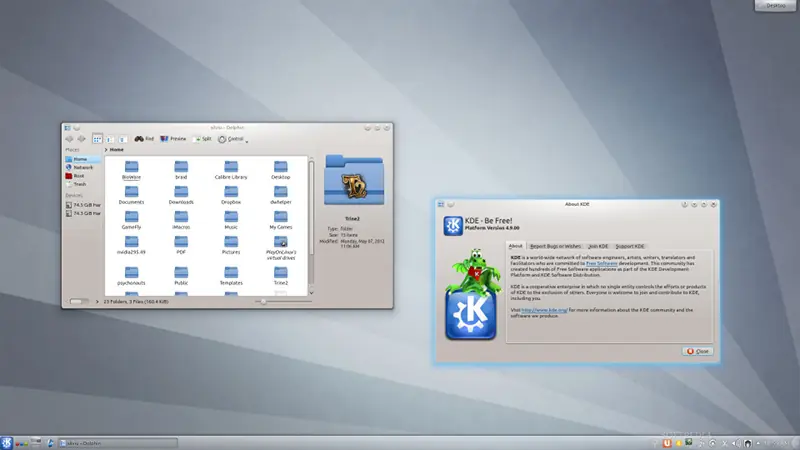
Task: Click the Desktop toolbox button on the desktop
Action: click(776, 5)
